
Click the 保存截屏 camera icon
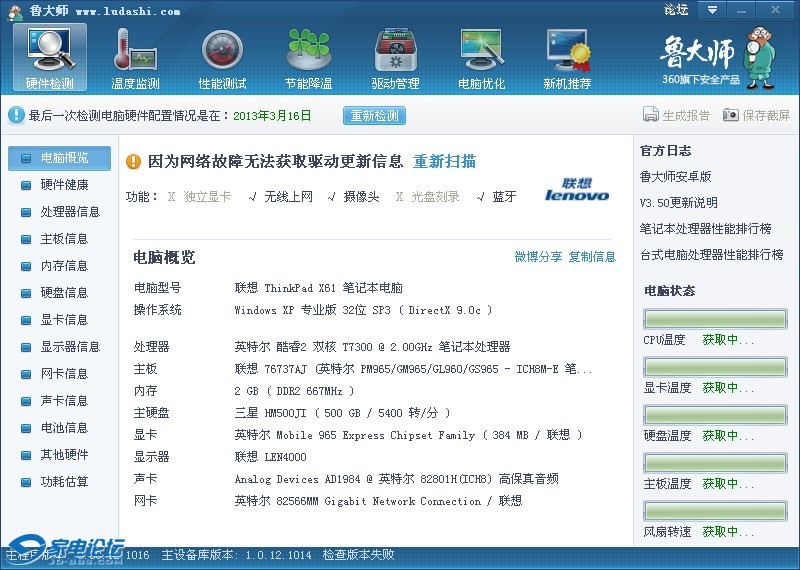731,116
